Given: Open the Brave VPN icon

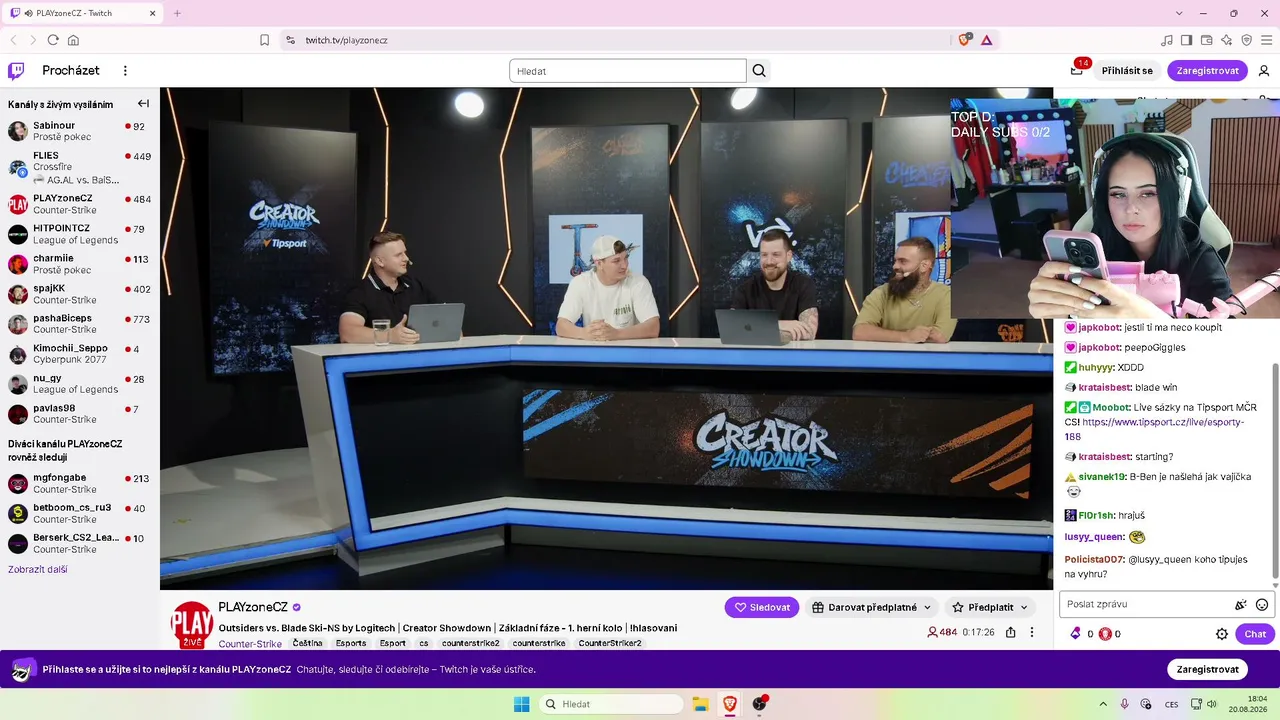Looking at the screenshot, I should pyautogui.click(x=1246, y=40).
